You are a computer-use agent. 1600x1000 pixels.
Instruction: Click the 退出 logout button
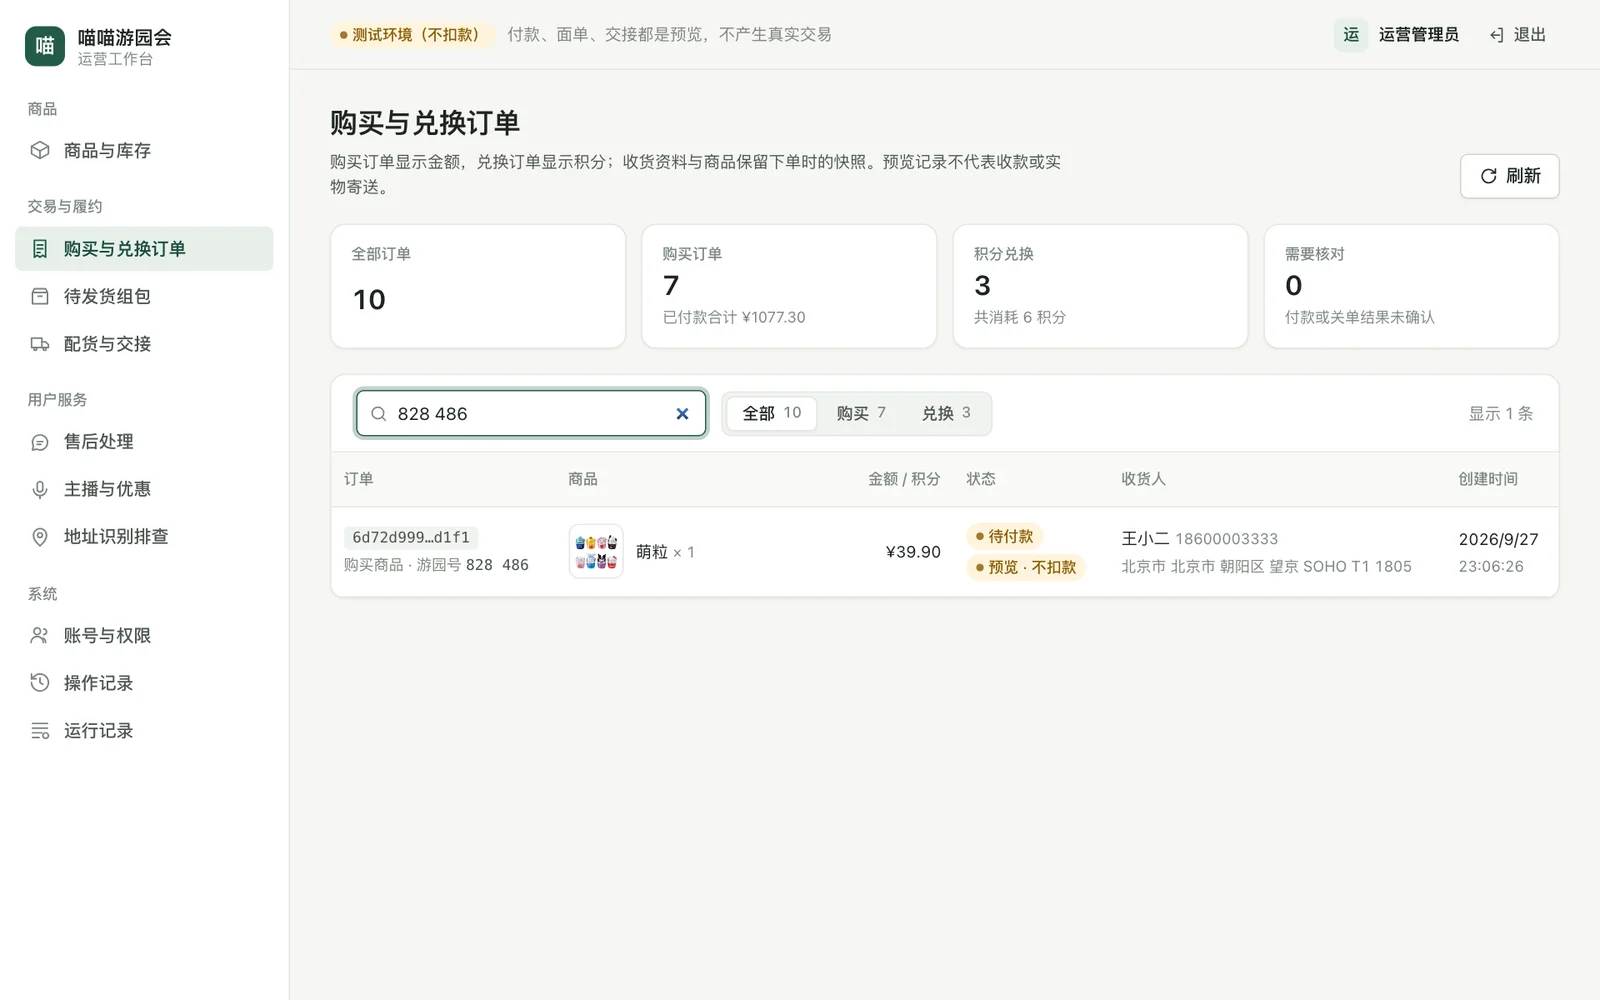pyautogui.click(x=1518, y=35)
